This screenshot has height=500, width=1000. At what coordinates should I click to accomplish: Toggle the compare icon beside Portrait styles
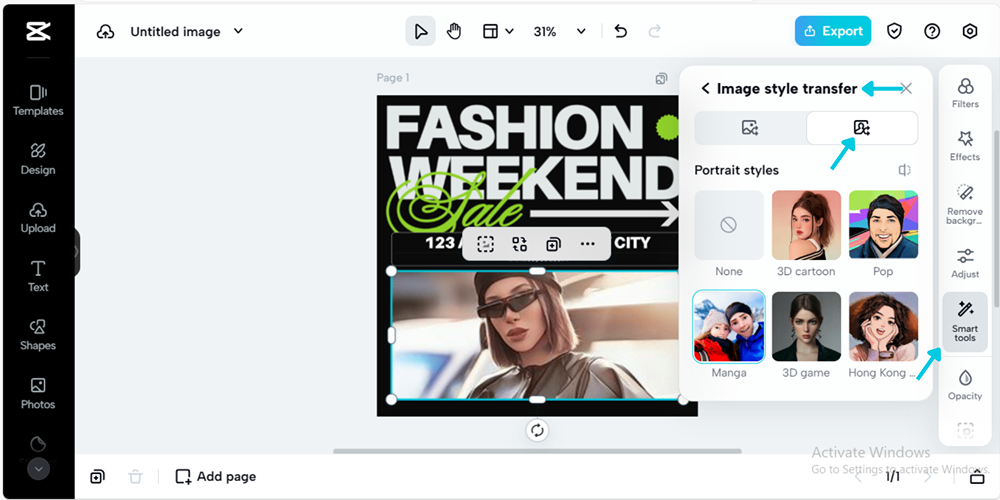(904, 170)
